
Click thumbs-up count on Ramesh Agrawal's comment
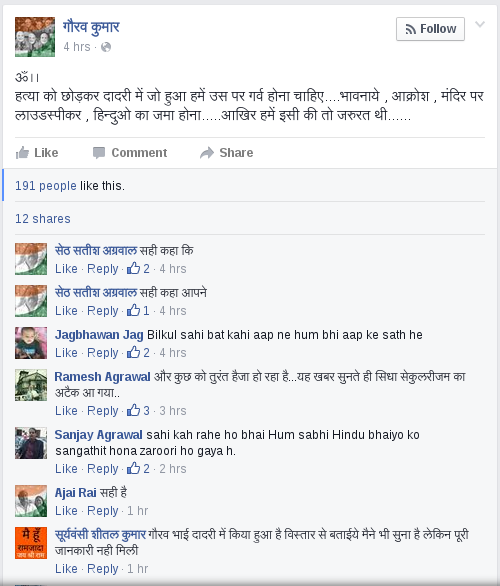(x=138, y=411)
